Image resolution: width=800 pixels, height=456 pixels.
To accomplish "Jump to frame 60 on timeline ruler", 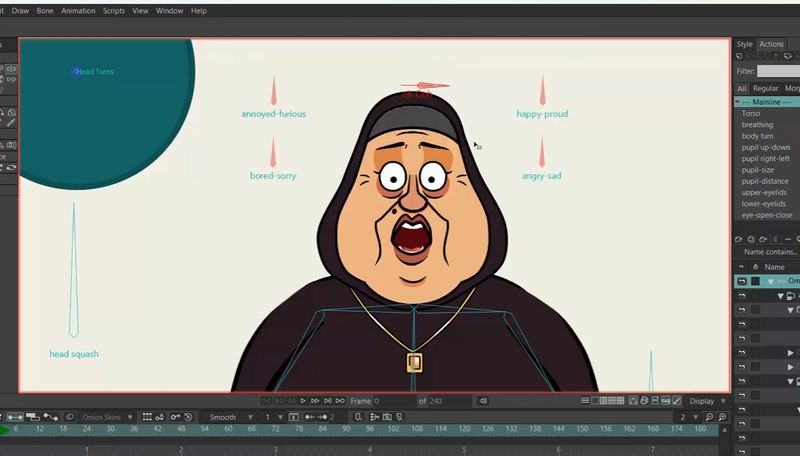I will pyautogui.click(x=229, y=429).
